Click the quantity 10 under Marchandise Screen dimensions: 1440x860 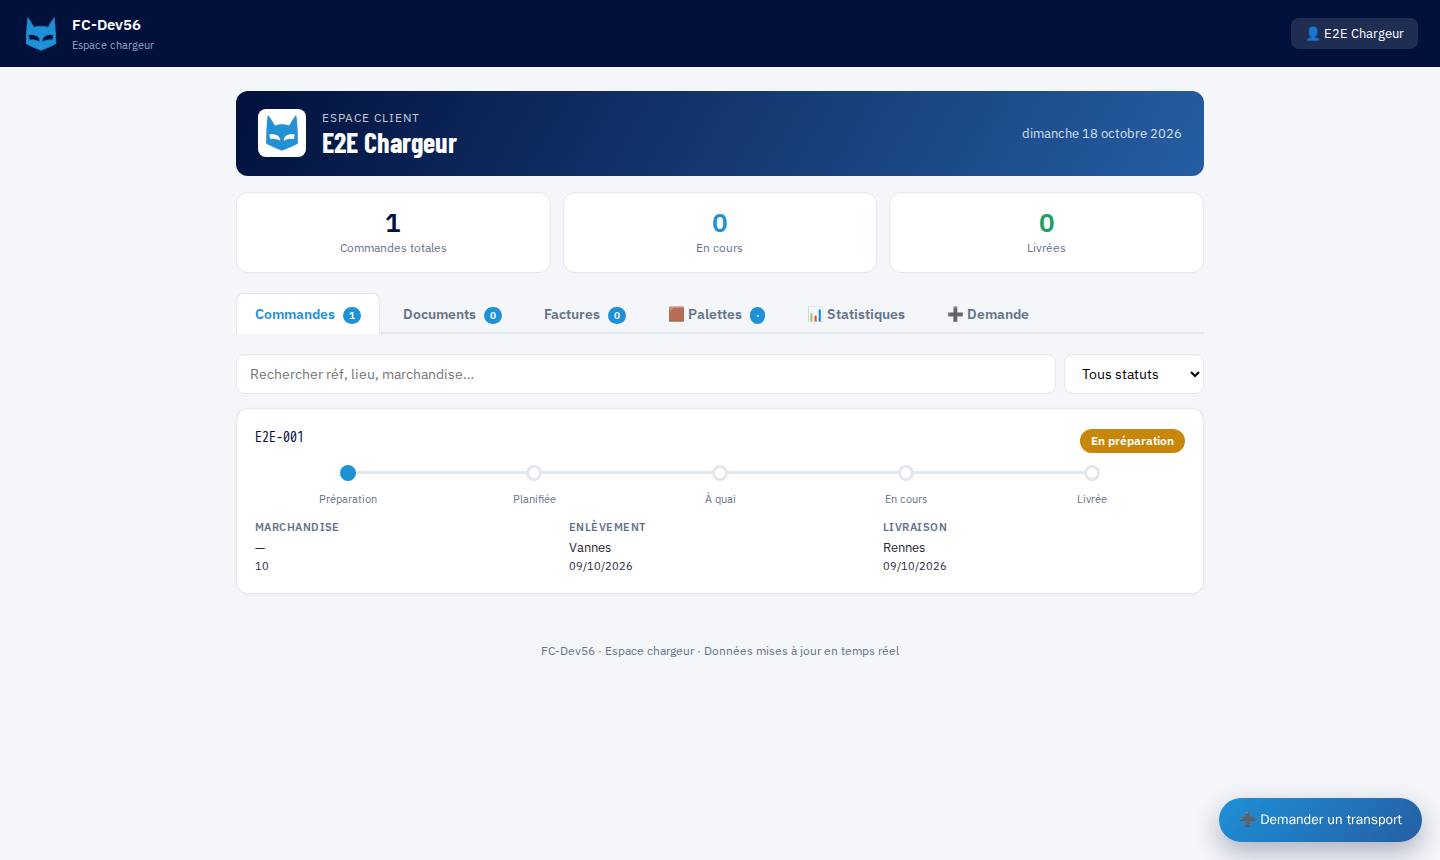(262, 566)
